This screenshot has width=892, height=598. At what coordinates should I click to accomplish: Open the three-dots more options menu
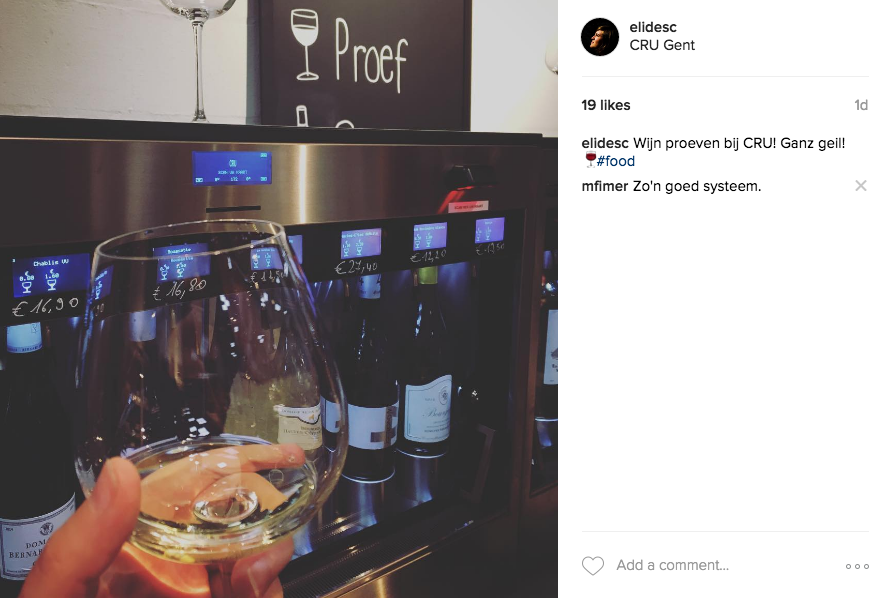coord(857,566)
